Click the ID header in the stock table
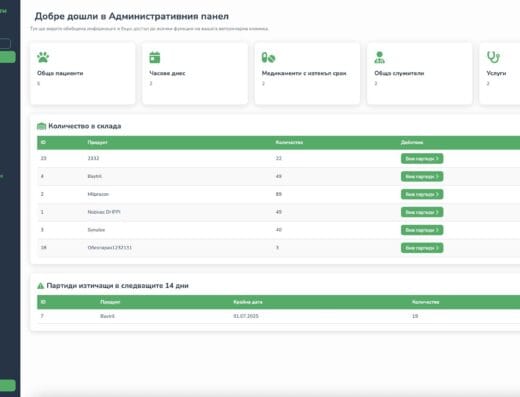This screenshot has height=397, width=520. tap(43, 142)
